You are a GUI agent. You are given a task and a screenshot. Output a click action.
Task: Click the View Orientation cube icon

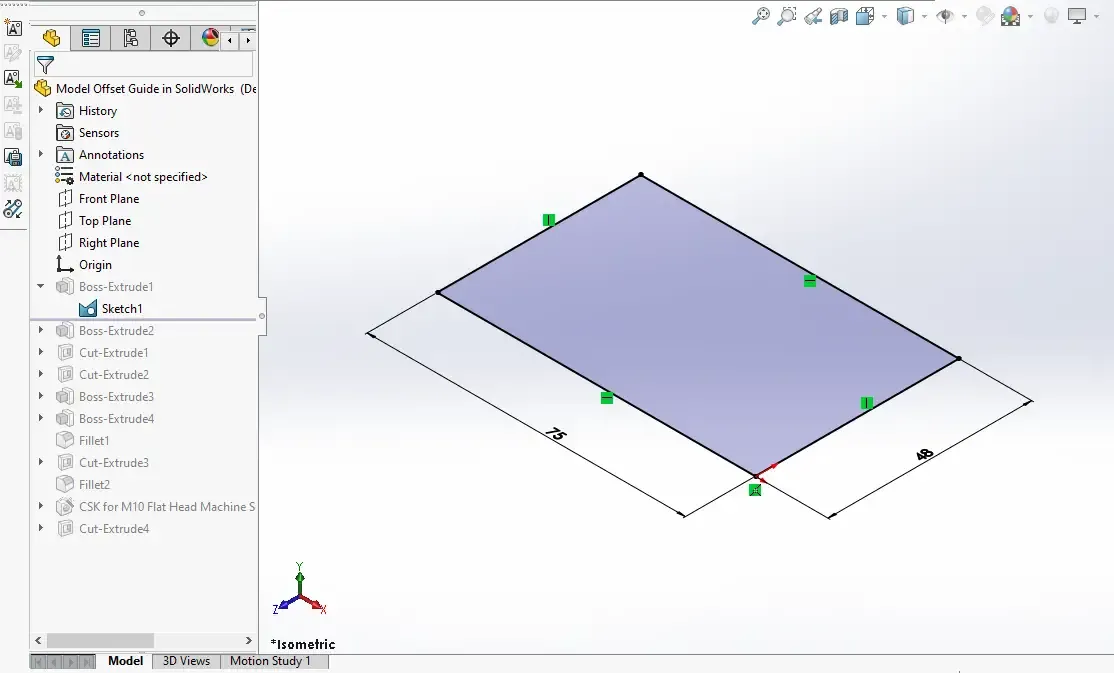point(865,16)
